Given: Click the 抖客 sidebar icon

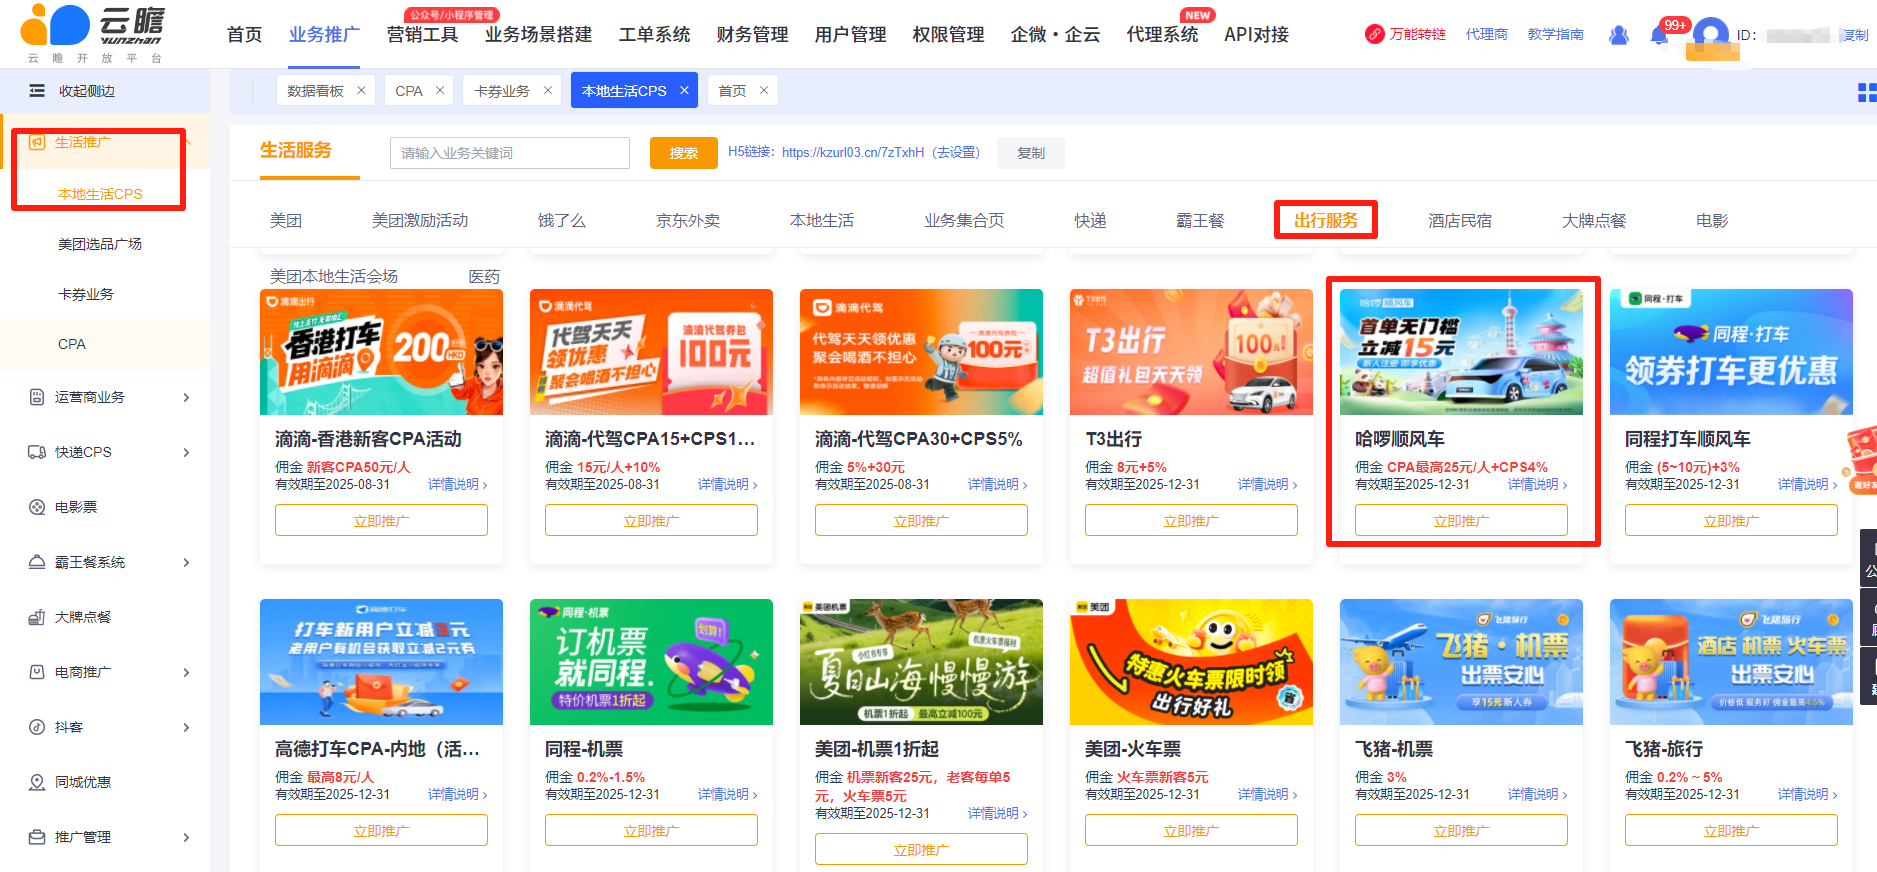Looking at the screenshot, I should tap(37, 727).
